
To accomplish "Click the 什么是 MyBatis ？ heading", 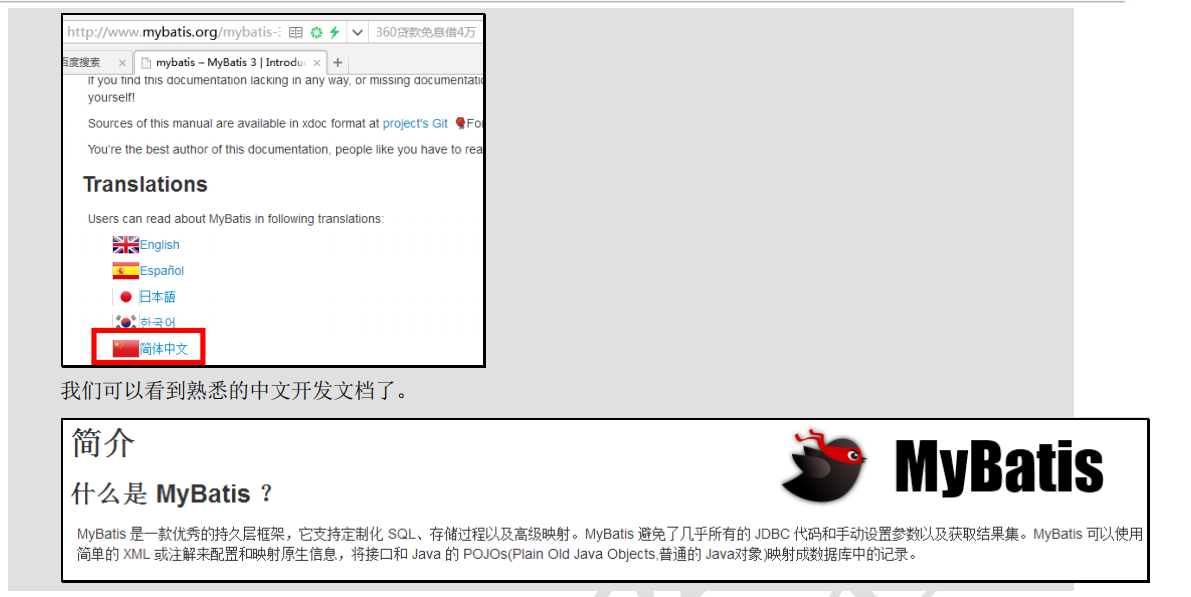I will click(x=172, y=494).
